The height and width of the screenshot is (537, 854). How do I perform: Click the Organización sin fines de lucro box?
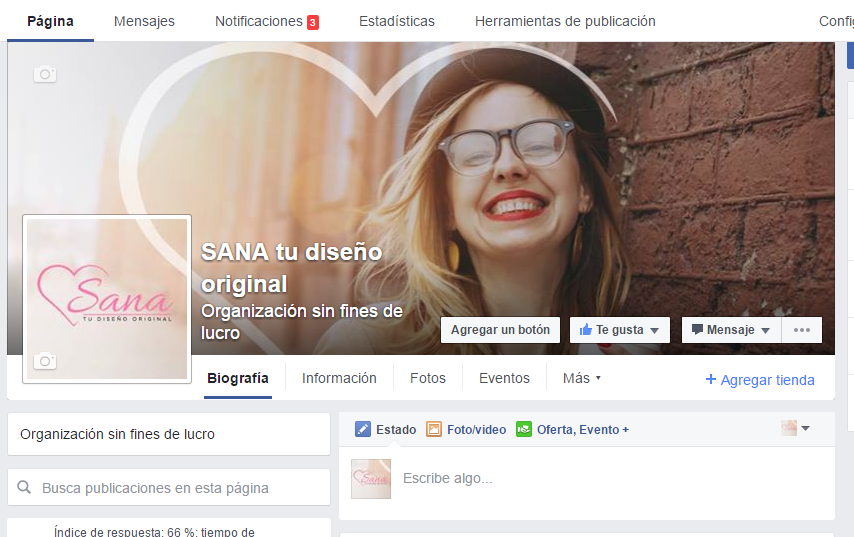click(x=169, y=434)
